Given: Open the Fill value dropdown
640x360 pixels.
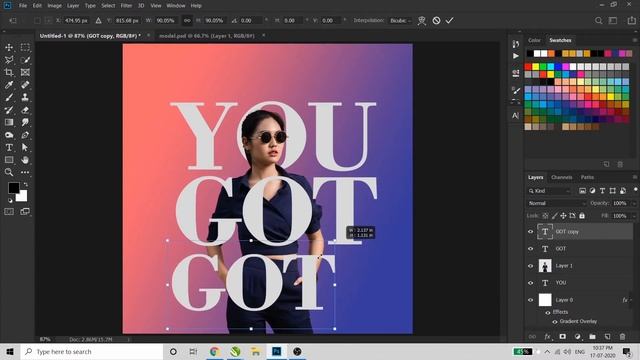Looking at the screenshot, I should pos(634,216).
